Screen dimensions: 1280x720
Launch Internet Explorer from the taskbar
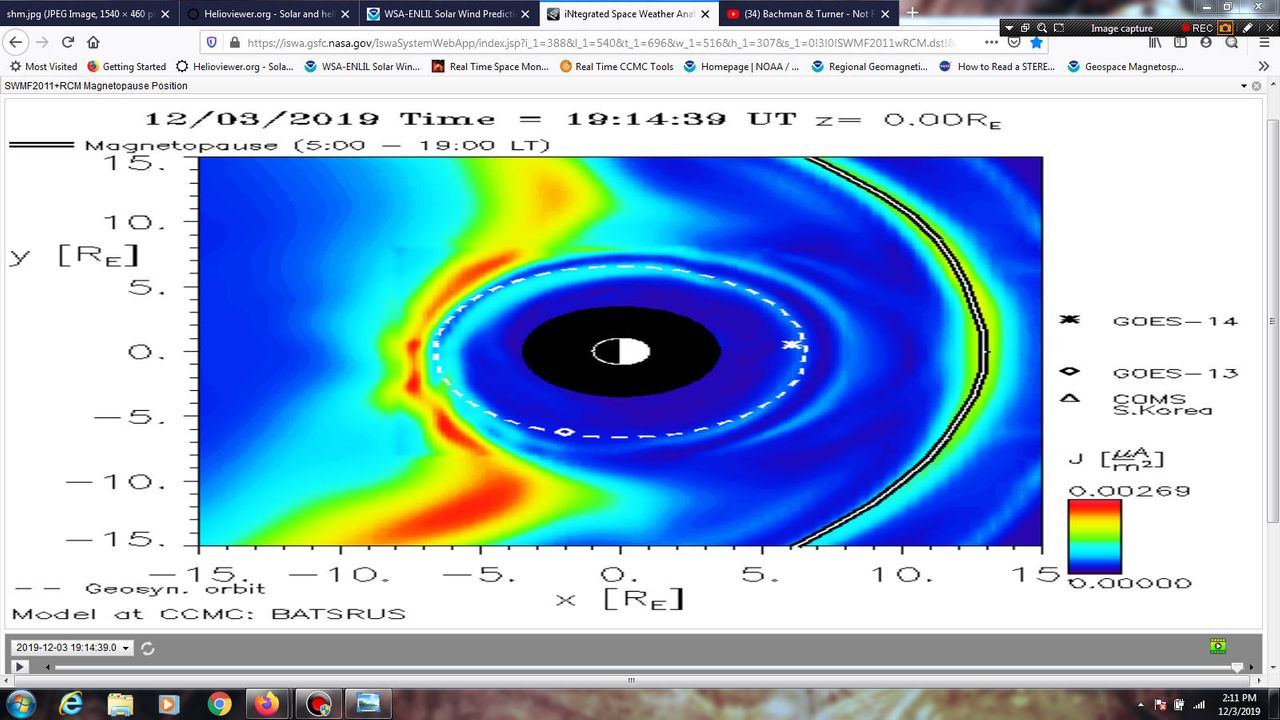point(71,704)
